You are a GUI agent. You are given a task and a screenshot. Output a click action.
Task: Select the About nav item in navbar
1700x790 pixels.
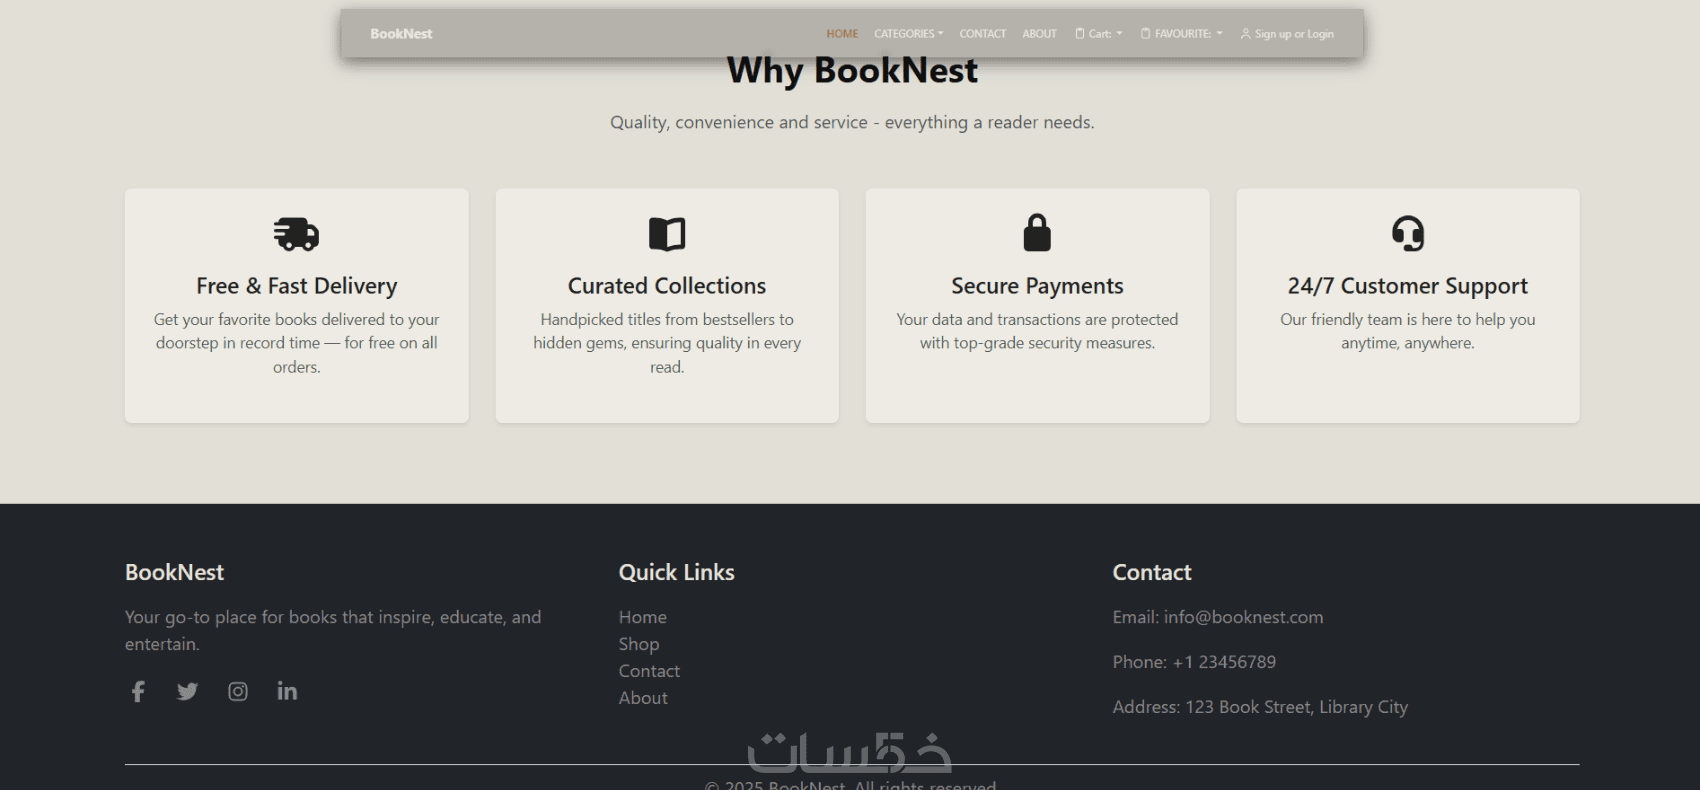(1039, 34)
